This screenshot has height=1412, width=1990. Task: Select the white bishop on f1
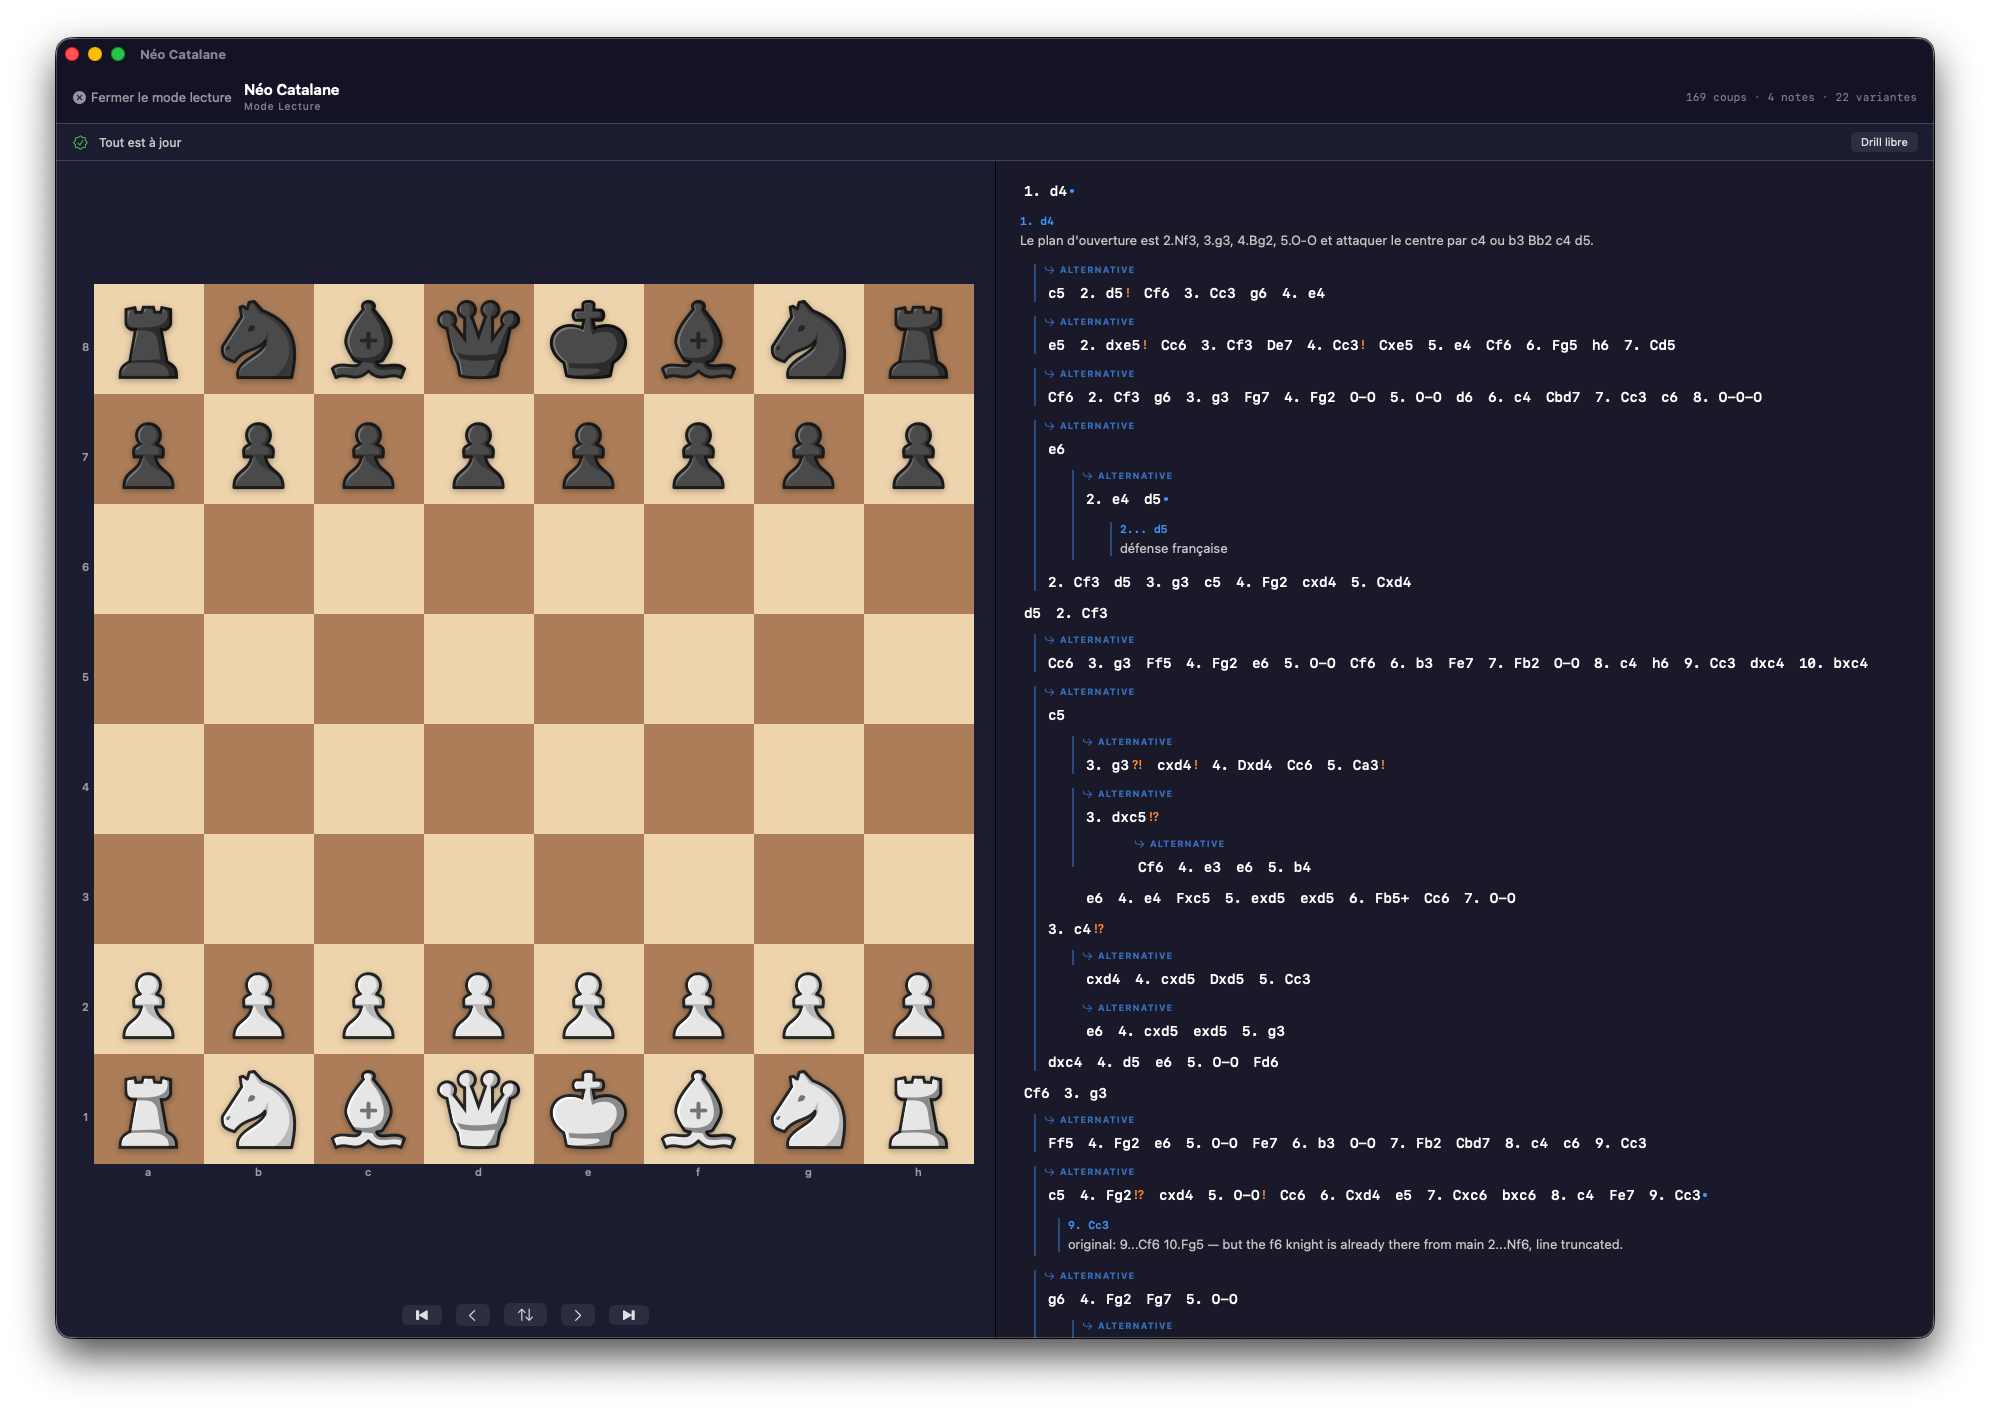click(699, 1109)
